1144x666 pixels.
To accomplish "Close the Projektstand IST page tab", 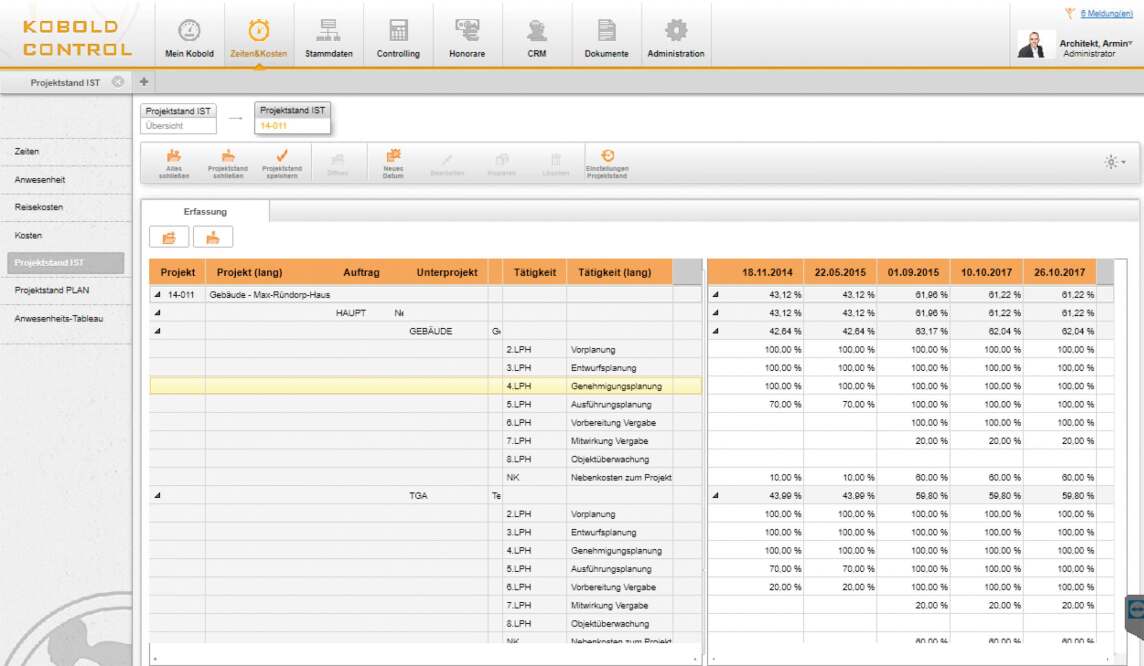I will tap(117, 82).
